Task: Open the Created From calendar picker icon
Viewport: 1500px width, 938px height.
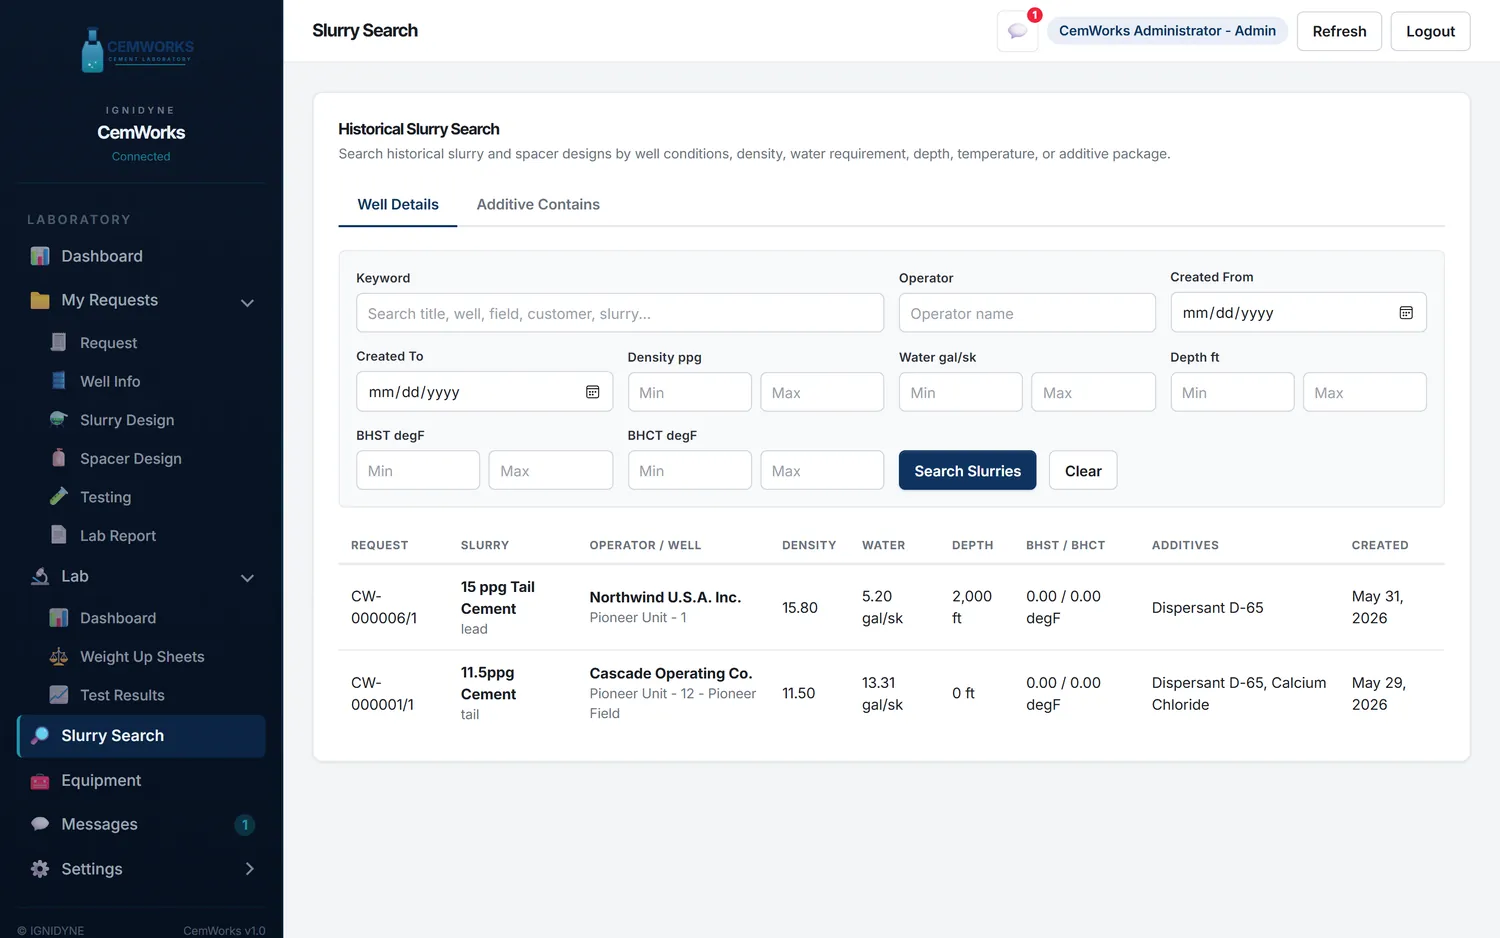Action: pos(1406,313)
